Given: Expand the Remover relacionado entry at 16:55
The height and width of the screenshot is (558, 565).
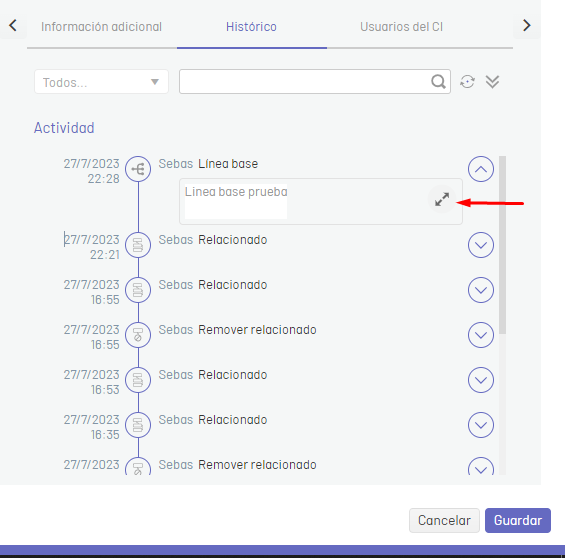Looking at the screenshot, I should click(481, 335).
